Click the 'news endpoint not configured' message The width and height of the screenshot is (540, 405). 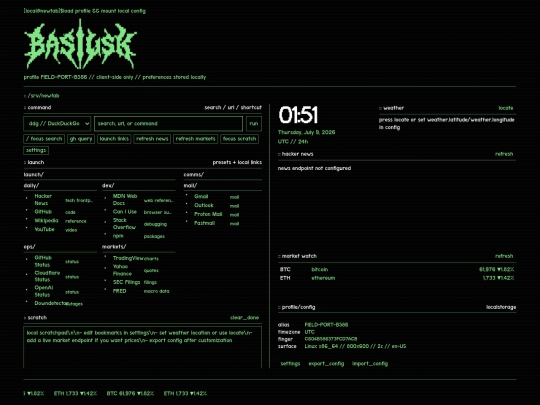click(314, 168)
